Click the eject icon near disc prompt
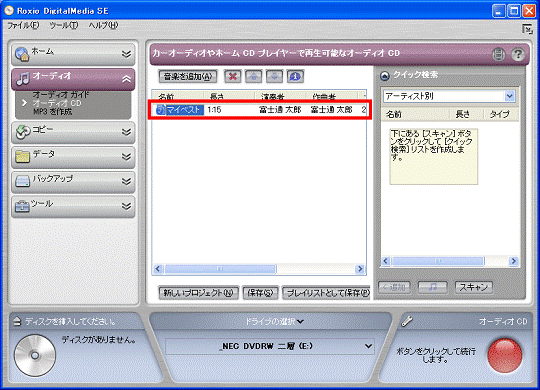Screen dimensions: 540x390 coord(17,321)
